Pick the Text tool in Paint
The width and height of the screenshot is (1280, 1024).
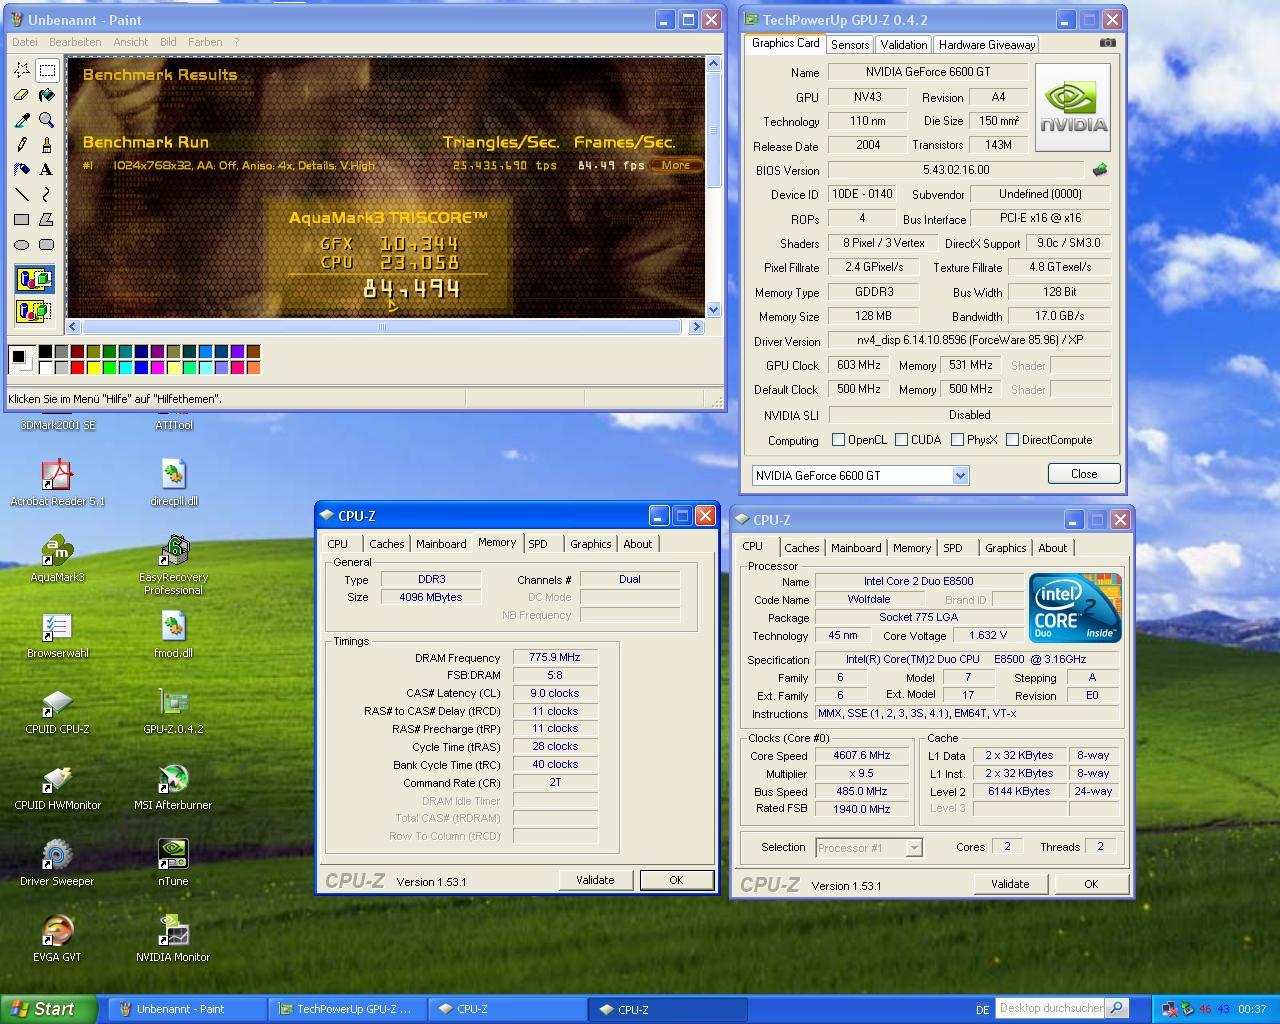(46, 170)
